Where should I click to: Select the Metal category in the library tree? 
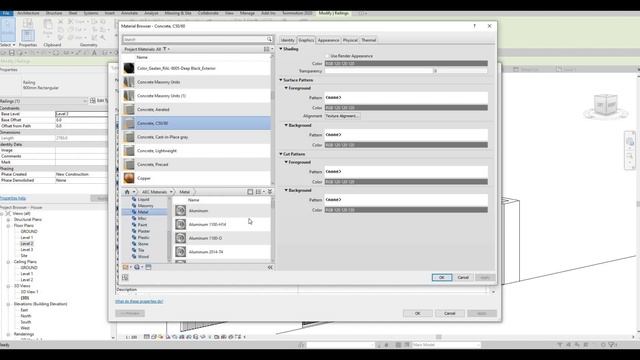pos(143,212)
